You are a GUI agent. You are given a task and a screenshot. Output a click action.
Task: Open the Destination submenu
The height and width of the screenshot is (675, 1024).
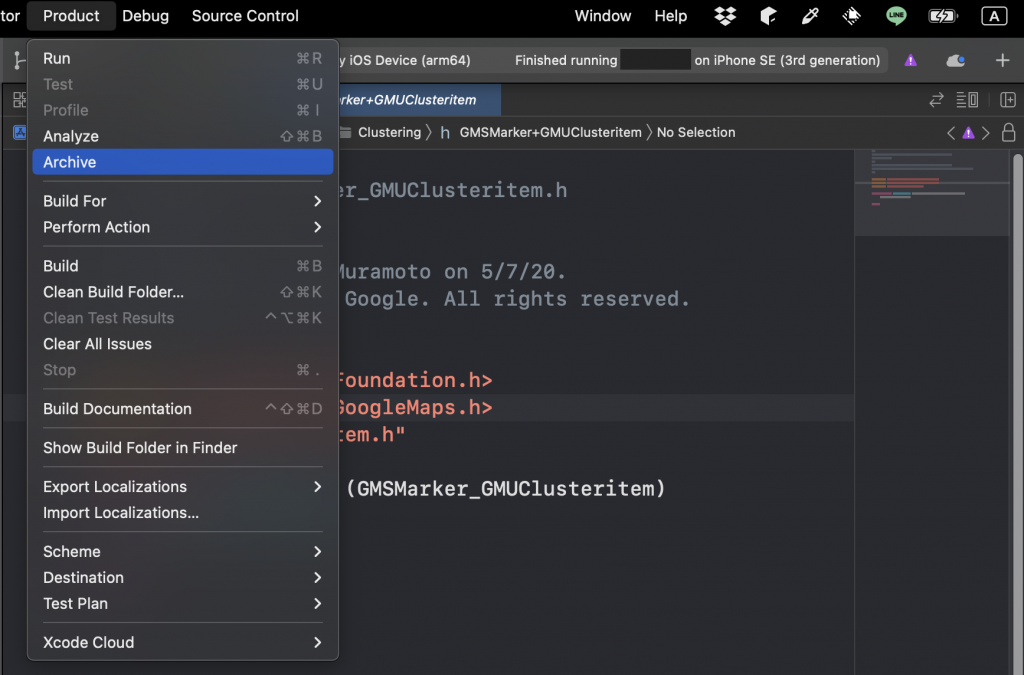[182, 578]
